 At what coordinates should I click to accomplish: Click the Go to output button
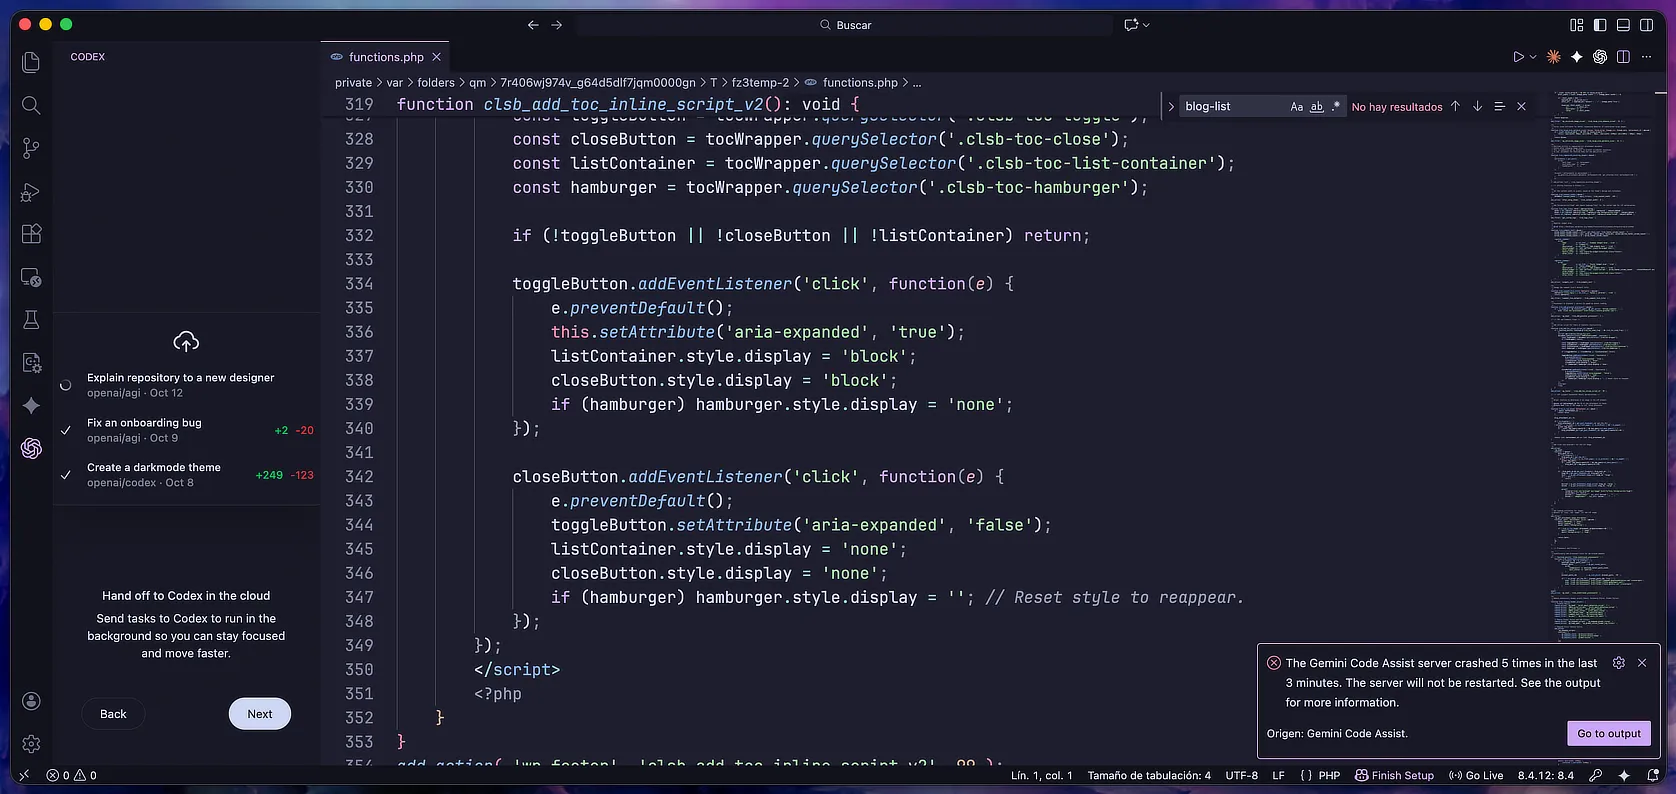(1608, 733)
